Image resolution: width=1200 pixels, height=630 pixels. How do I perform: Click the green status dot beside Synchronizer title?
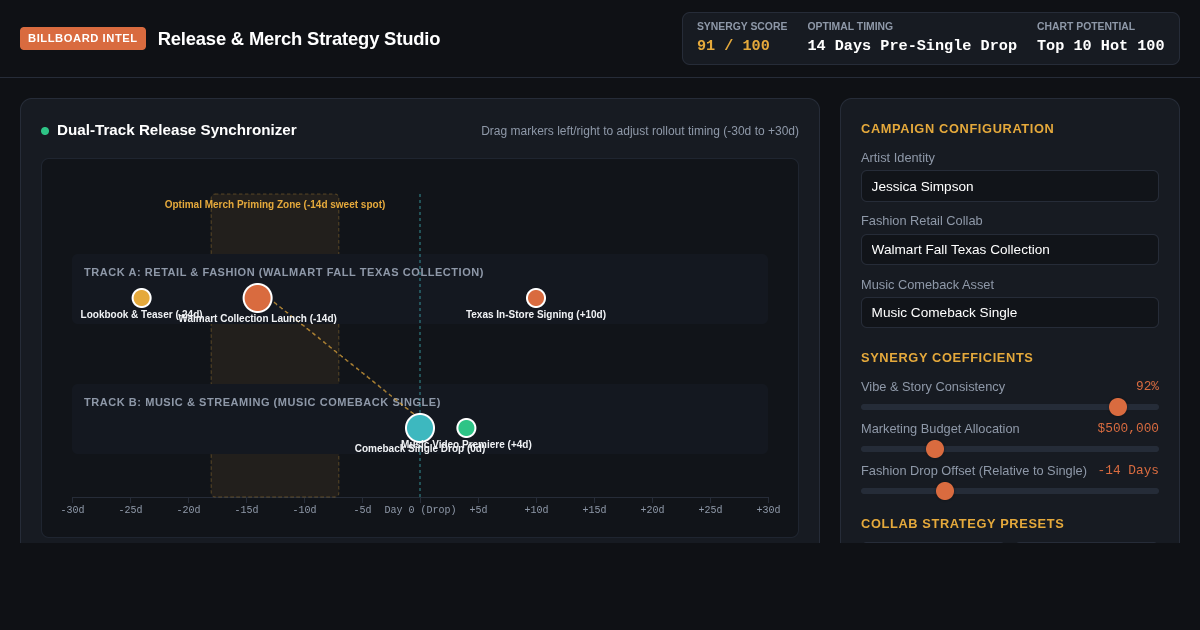point(45,131)
